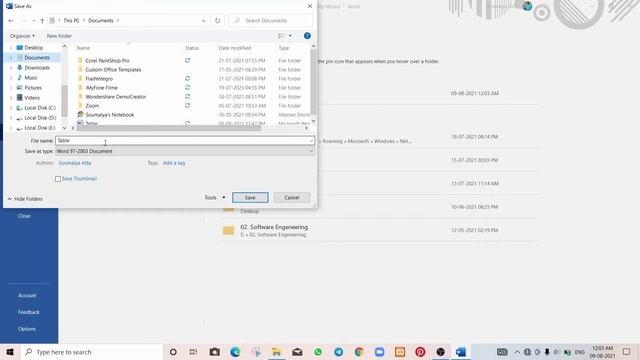Viewport: 640px width, 360px height.
Task: Click the sync status icon for FlashIntegro
Action: [187, 78]
